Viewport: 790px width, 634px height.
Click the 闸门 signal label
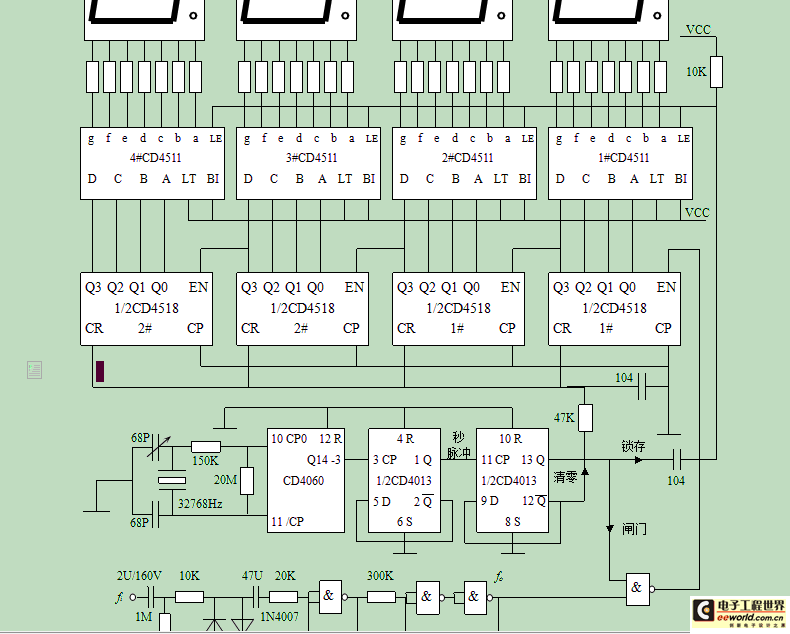click(634, 529)
